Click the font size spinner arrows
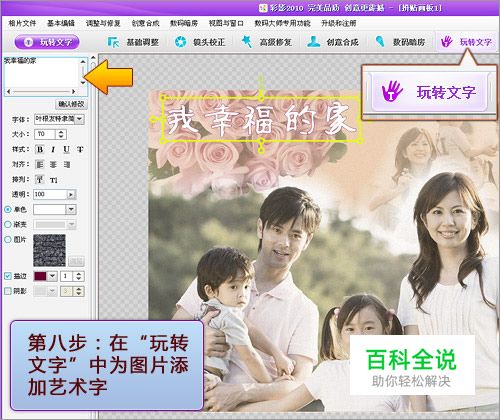500x420 pixels. [x=61, y=134]
